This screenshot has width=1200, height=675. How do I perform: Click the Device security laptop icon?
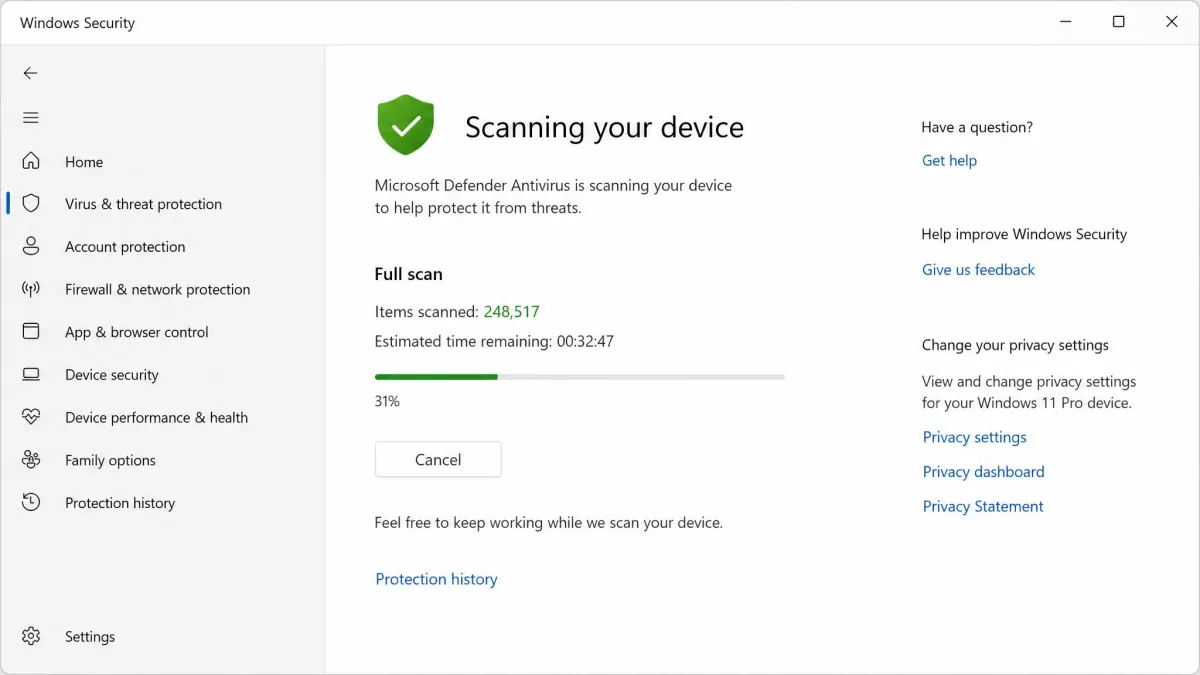click(x=31, y=375)
